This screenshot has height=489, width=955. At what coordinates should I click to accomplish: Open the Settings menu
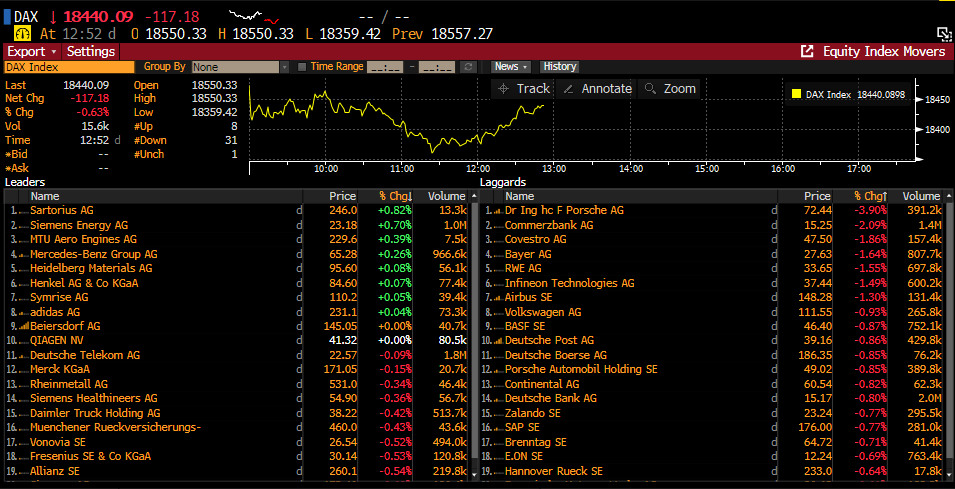pyautogui.click(x=91, y=51)
